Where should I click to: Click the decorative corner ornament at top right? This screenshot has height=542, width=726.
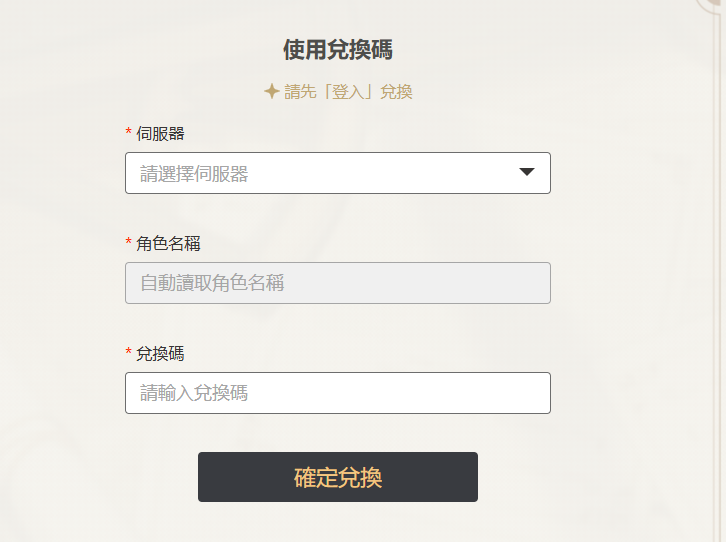coord(711,6)
